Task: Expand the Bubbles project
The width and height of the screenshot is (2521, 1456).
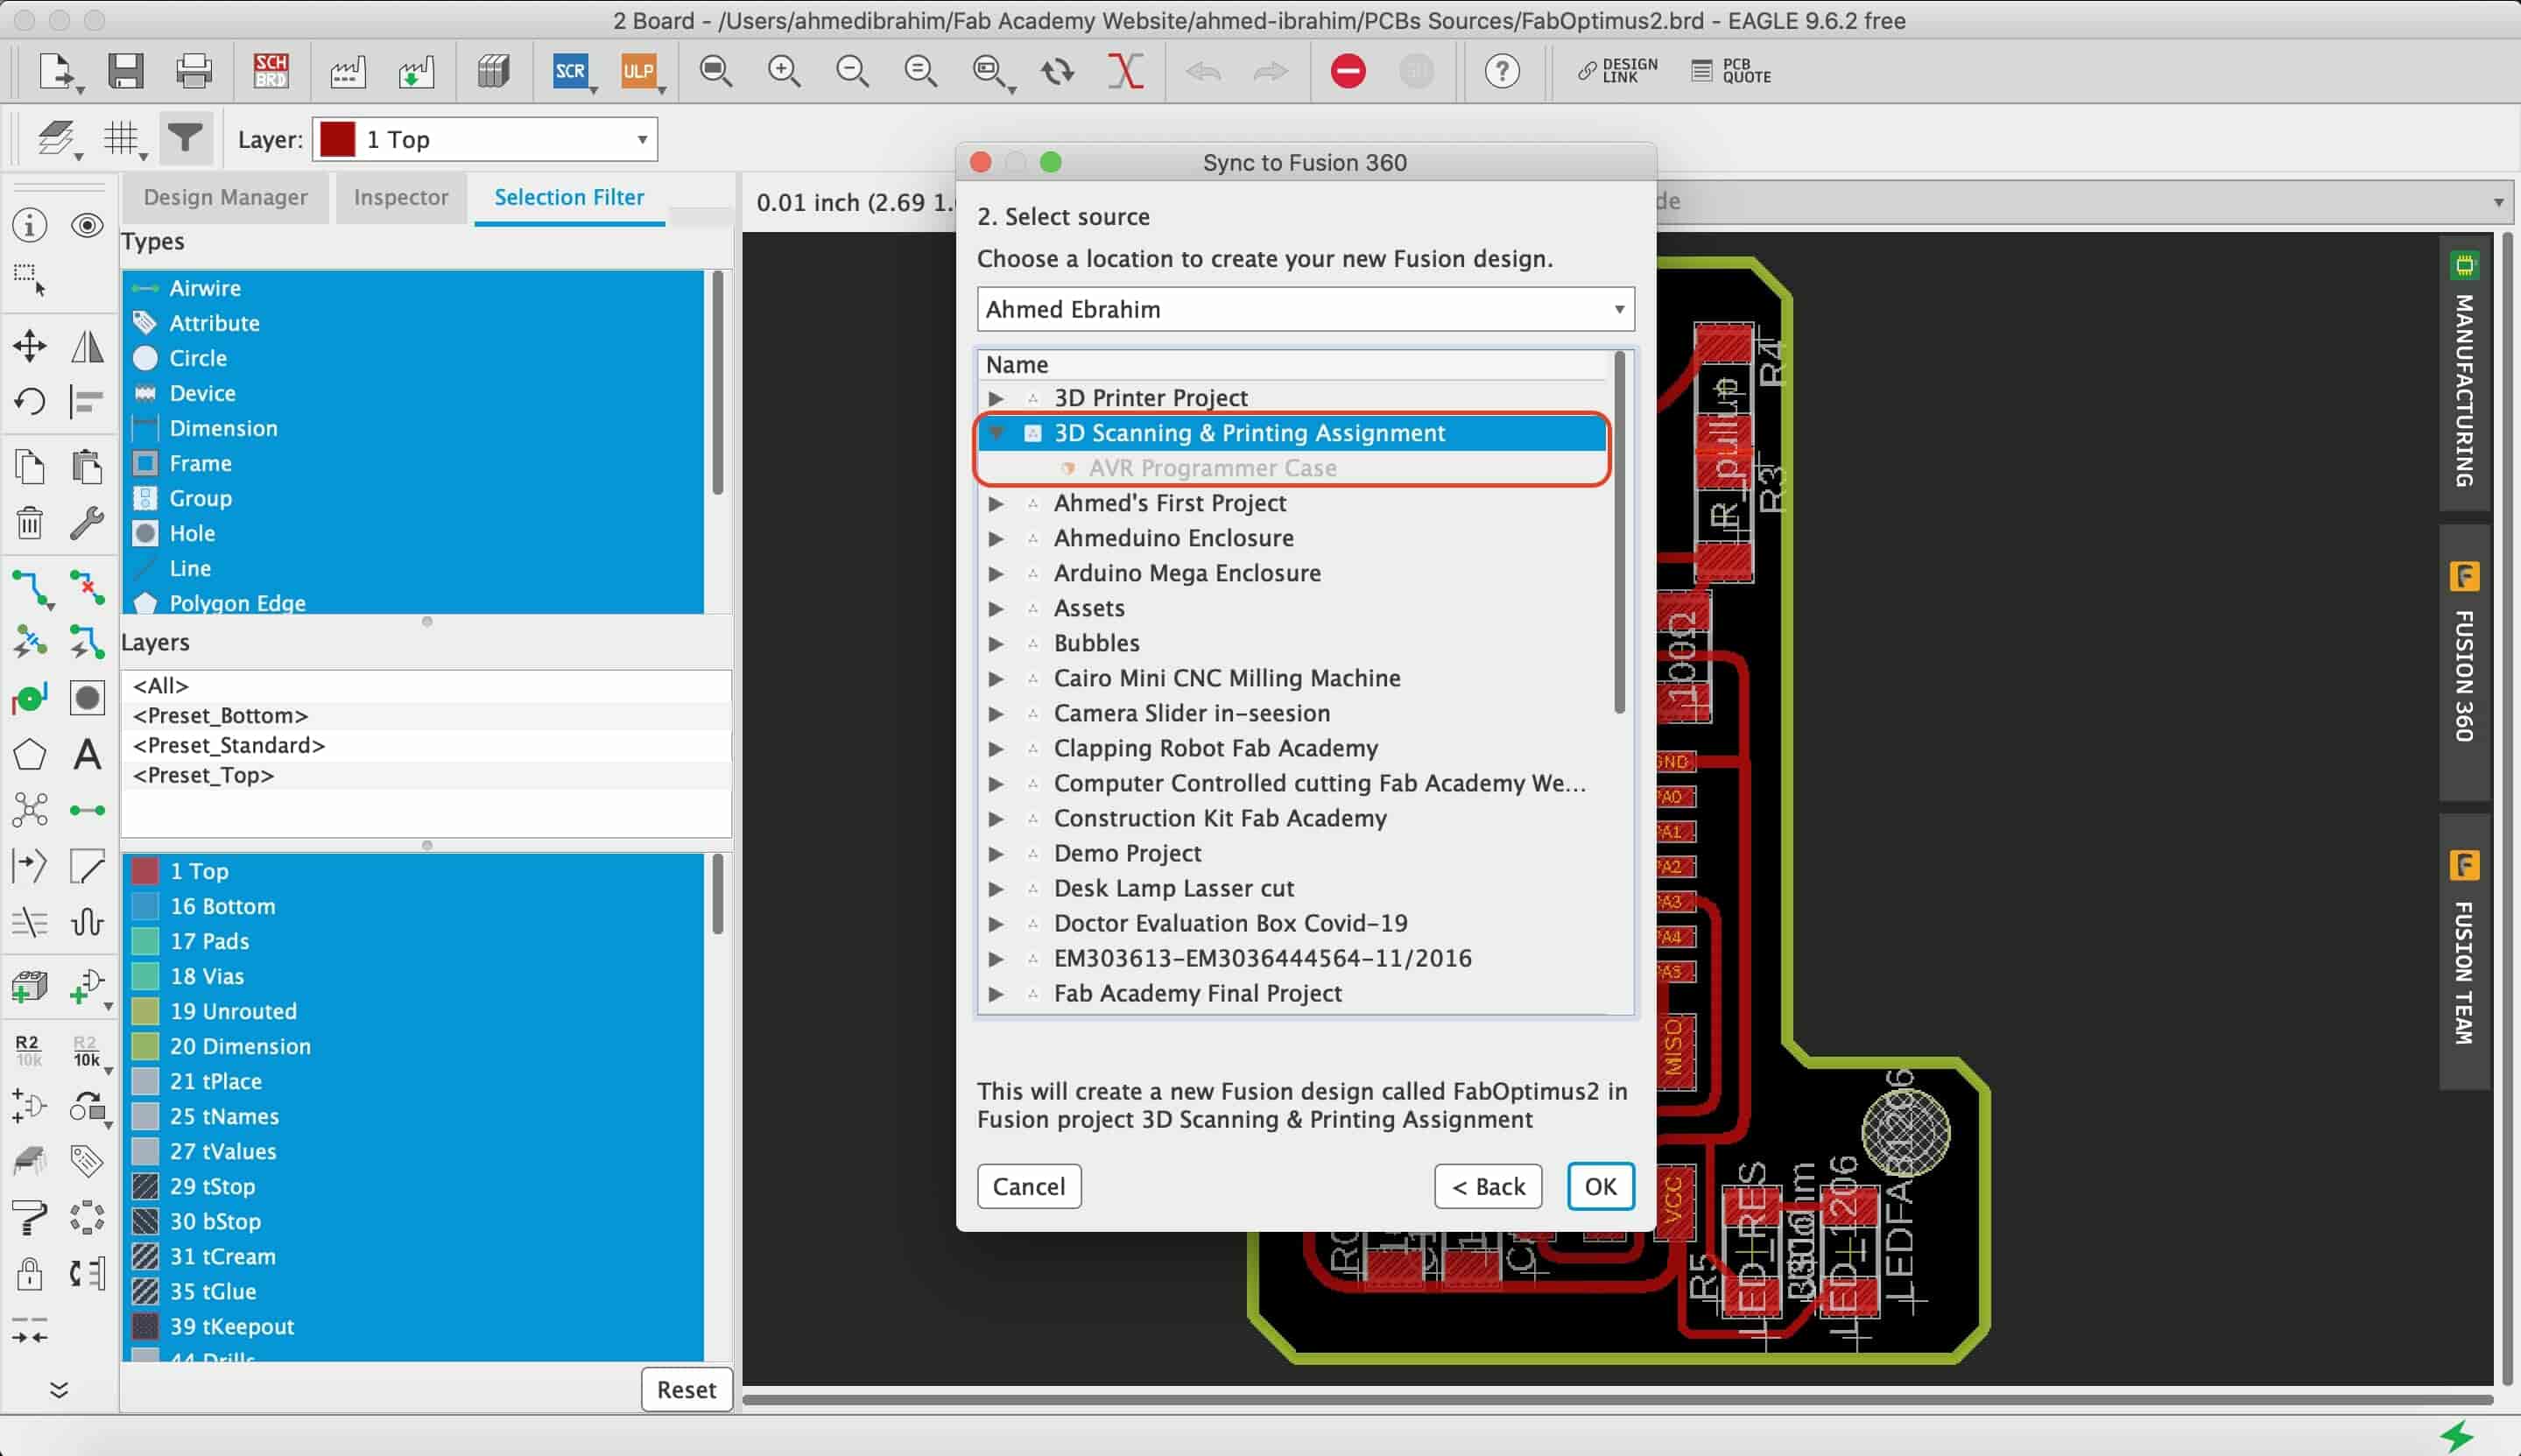Action: (x=995, y=643)
